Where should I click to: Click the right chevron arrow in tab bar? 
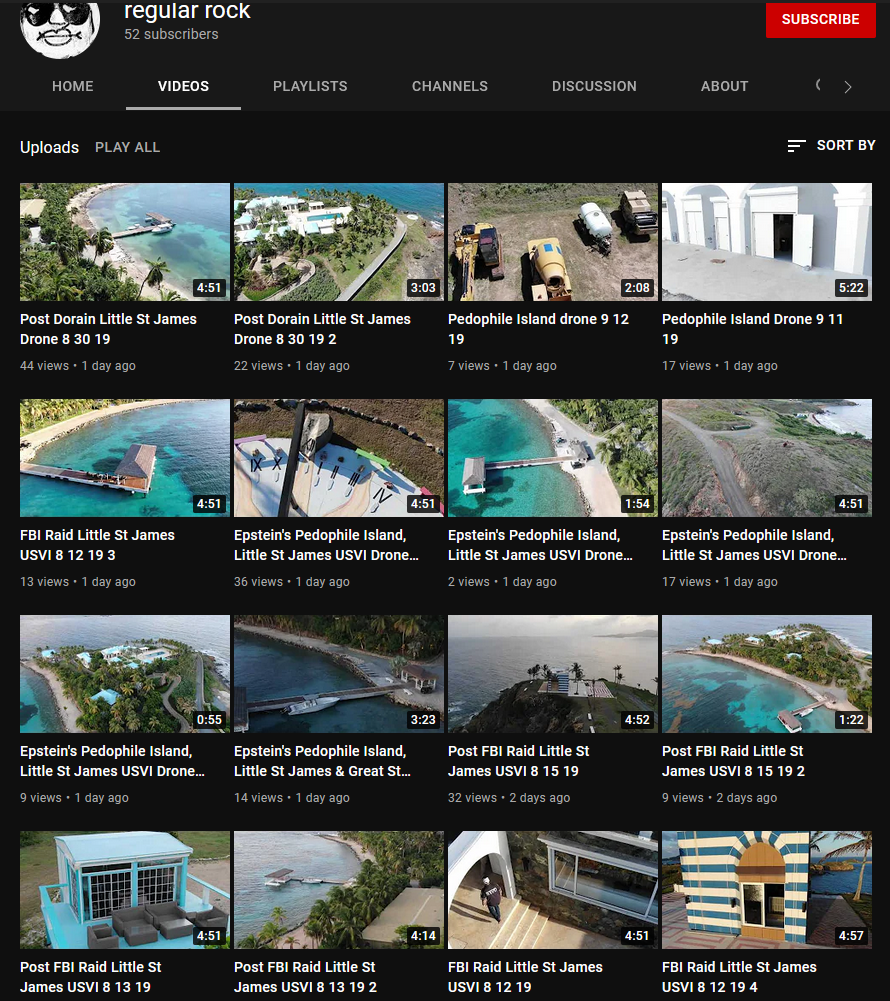point(848,87)
